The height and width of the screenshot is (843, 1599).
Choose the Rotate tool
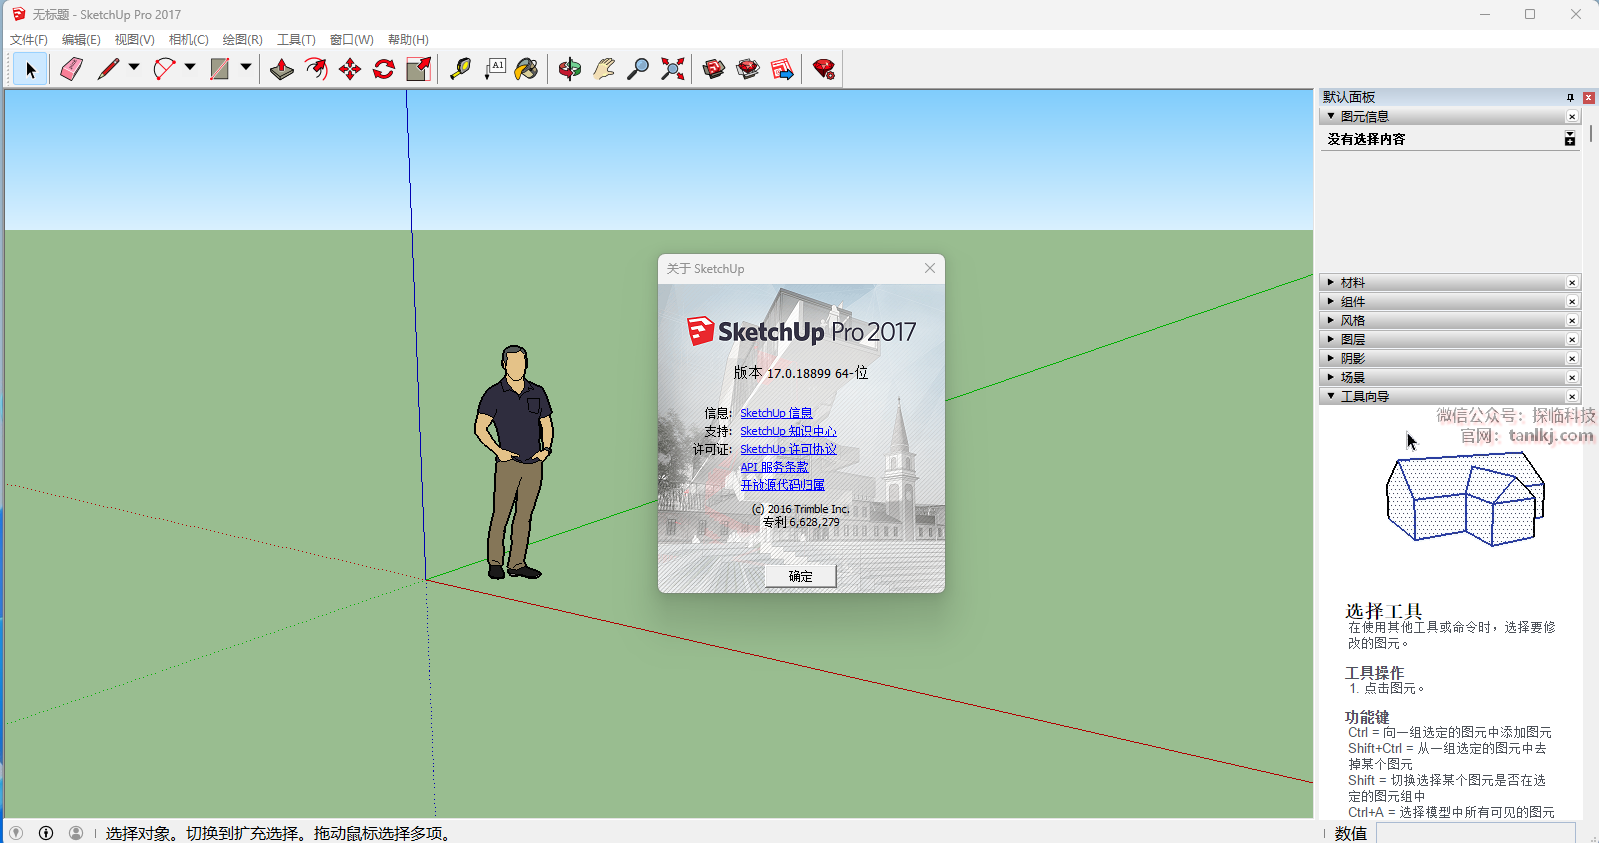[x=384, y=69]
